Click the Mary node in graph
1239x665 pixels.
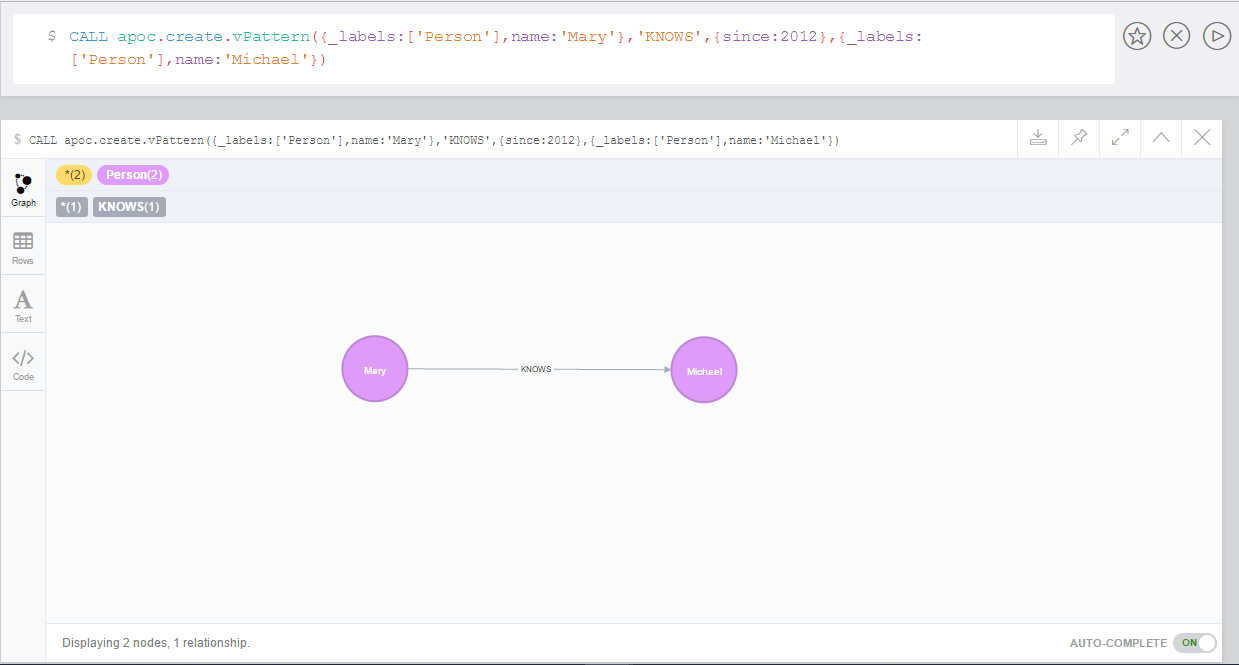375,369
